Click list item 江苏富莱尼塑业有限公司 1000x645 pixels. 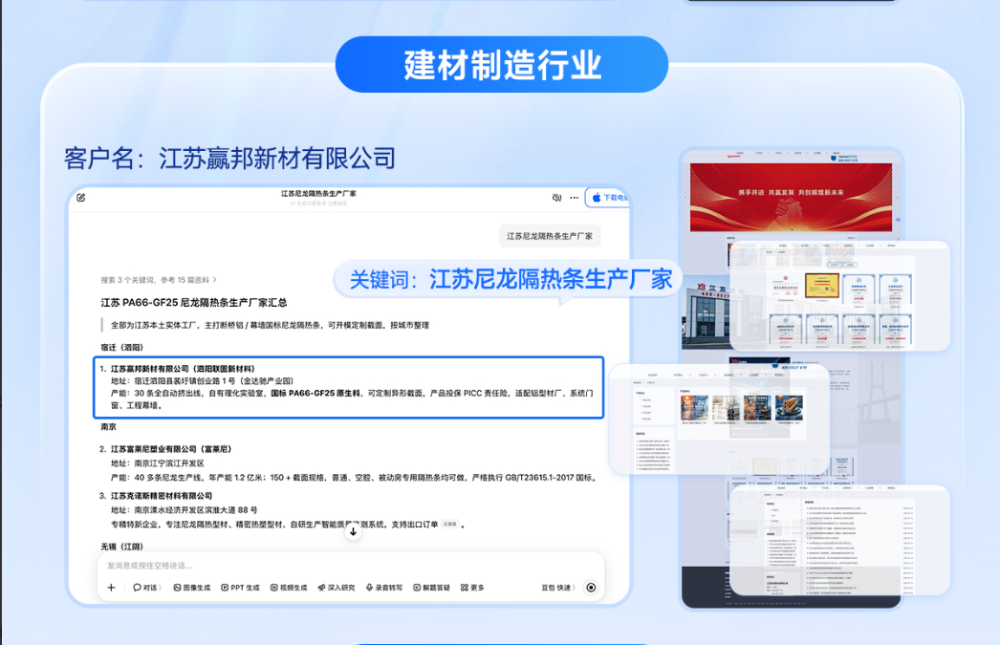point(171,449)
